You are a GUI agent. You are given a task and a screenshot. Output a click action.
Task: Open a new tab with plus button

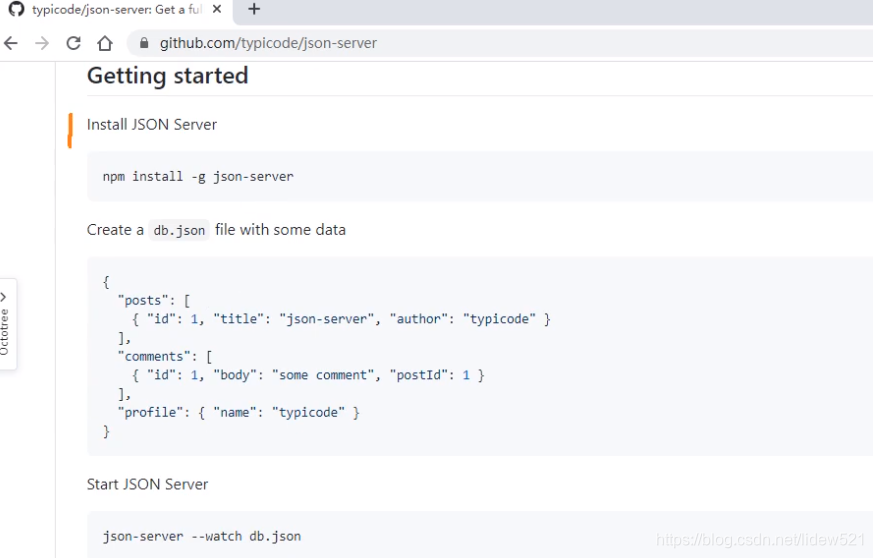pyautogui.click(x=254, y=9)
